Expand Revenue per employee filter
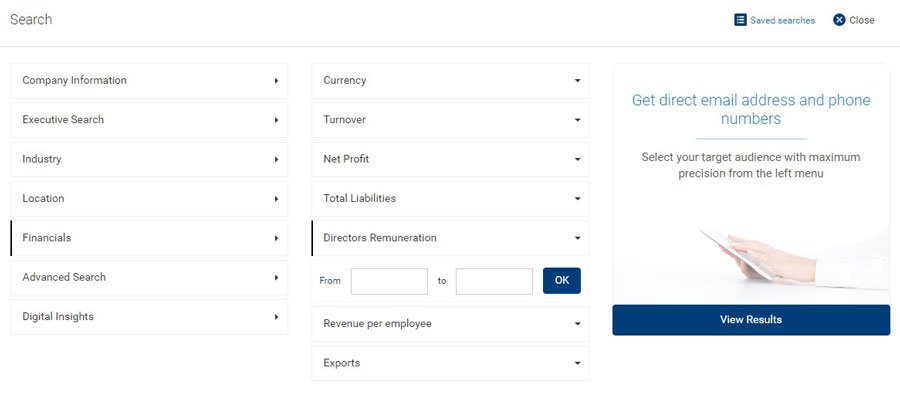 click(450, 324)
